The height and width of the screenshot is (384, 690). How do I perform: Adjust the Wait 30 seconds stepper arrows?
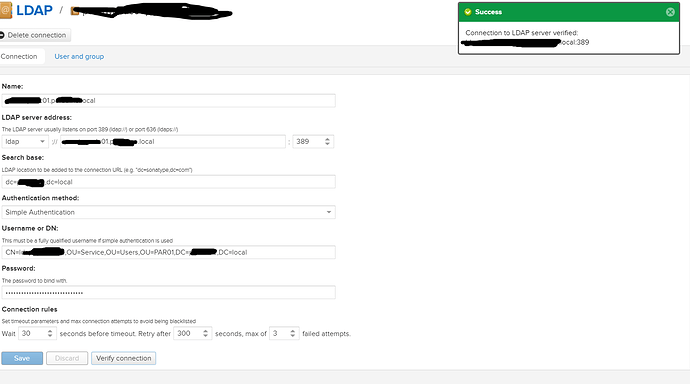(50, 333)
